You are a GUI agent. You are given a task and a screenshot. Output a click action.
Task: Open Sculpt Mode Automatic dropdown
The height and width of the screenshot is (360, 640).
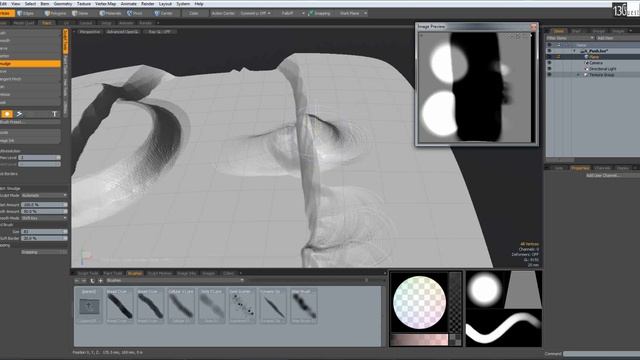point(44,196)
